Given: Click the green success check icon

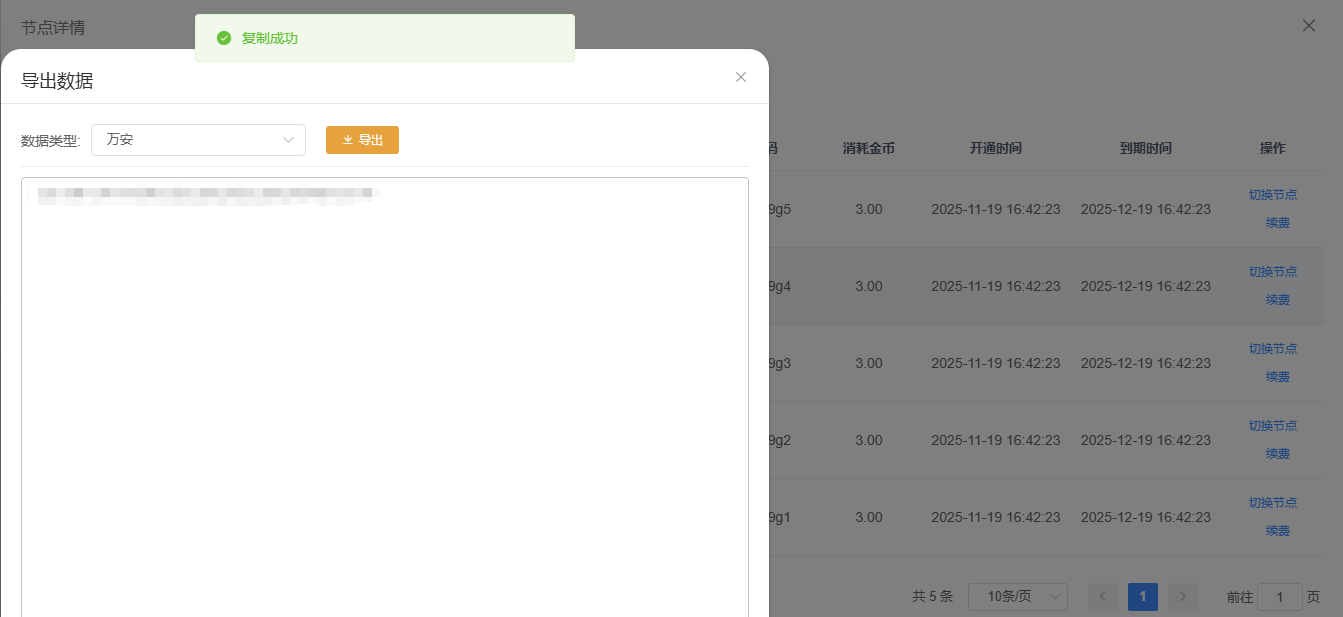Looking at the screenshot, I should tap(224, 38).
